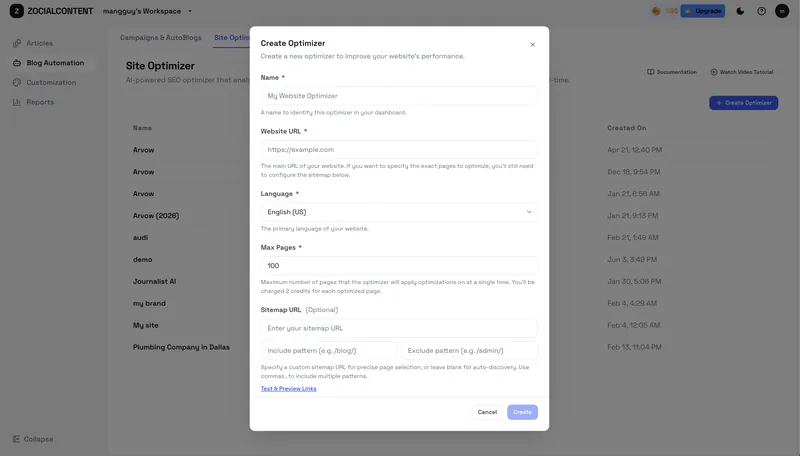Open Customization in the sidebar

coord(51,82)
